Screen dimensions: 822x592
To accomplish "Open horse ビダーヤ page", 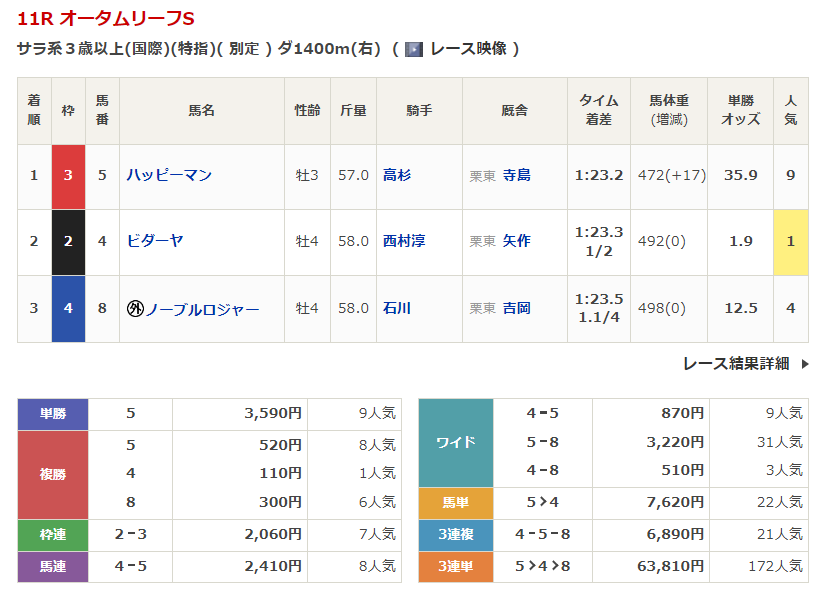I will point(155,241).
